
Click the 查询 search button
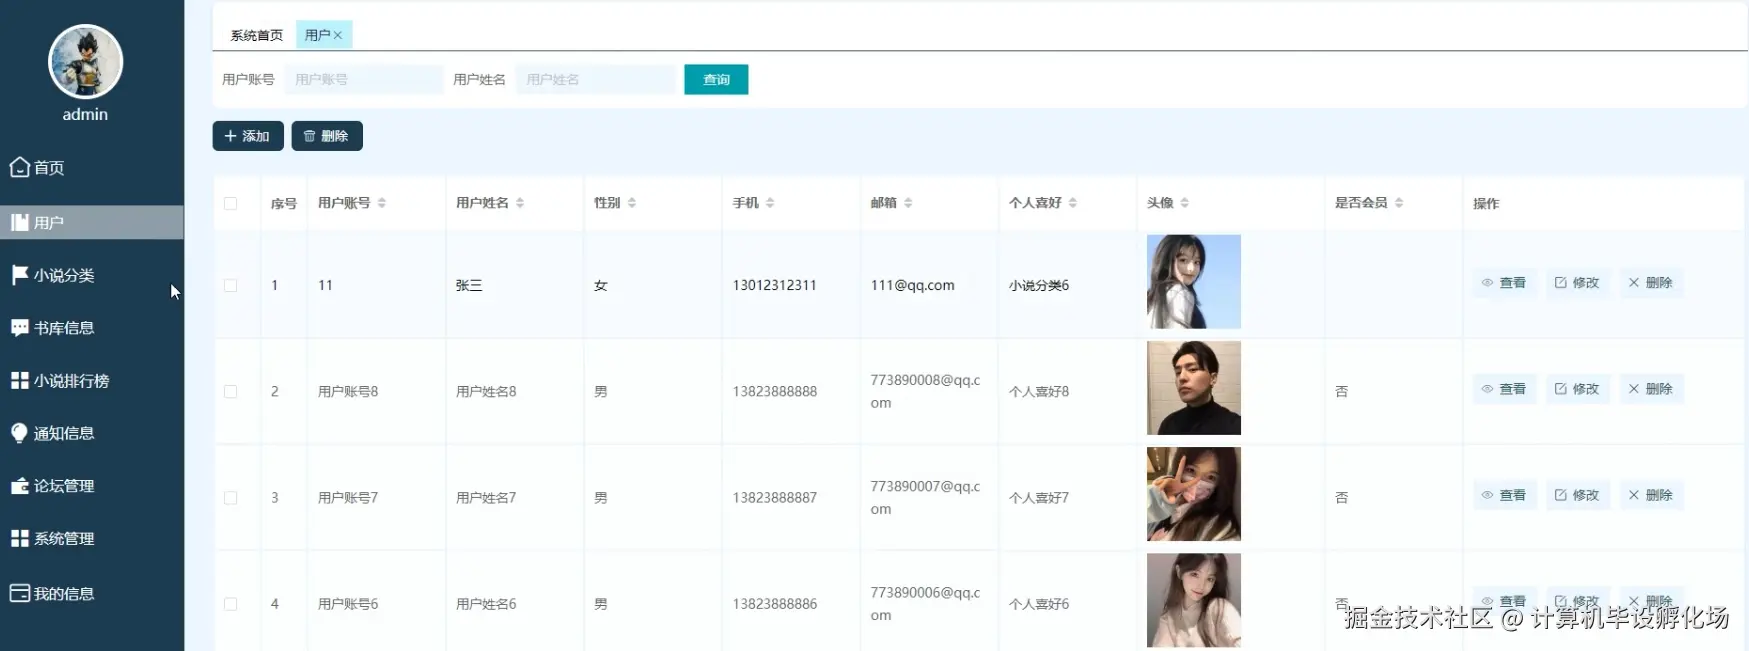(716, 79)
